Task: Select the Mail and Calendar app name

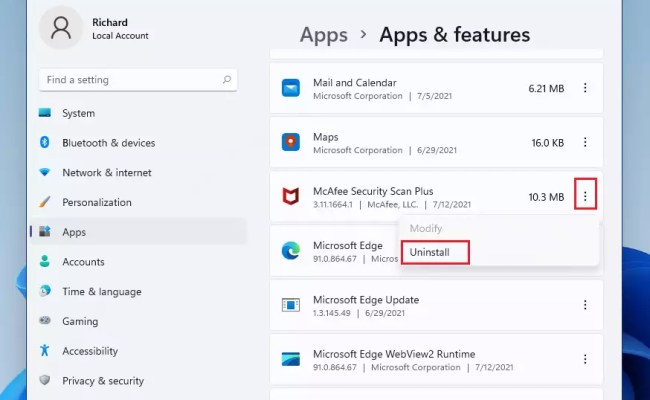Action: click(x=354, y=82)
